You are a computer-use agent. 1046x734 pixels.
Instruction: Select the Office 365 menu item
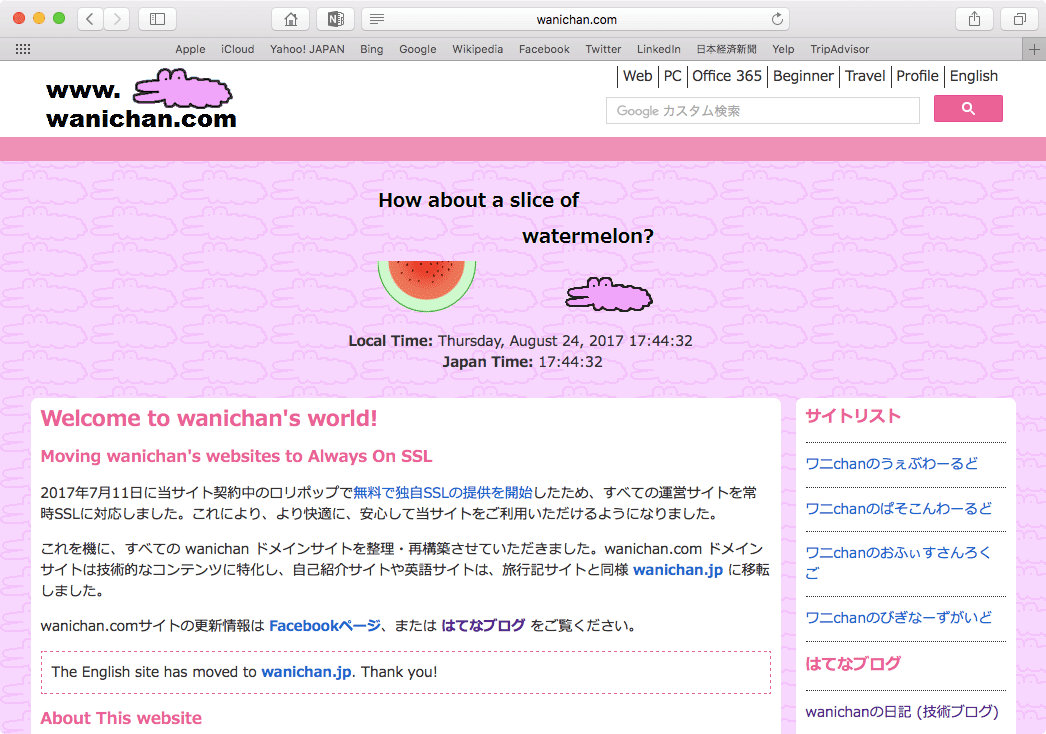click(x=726, y=76)
